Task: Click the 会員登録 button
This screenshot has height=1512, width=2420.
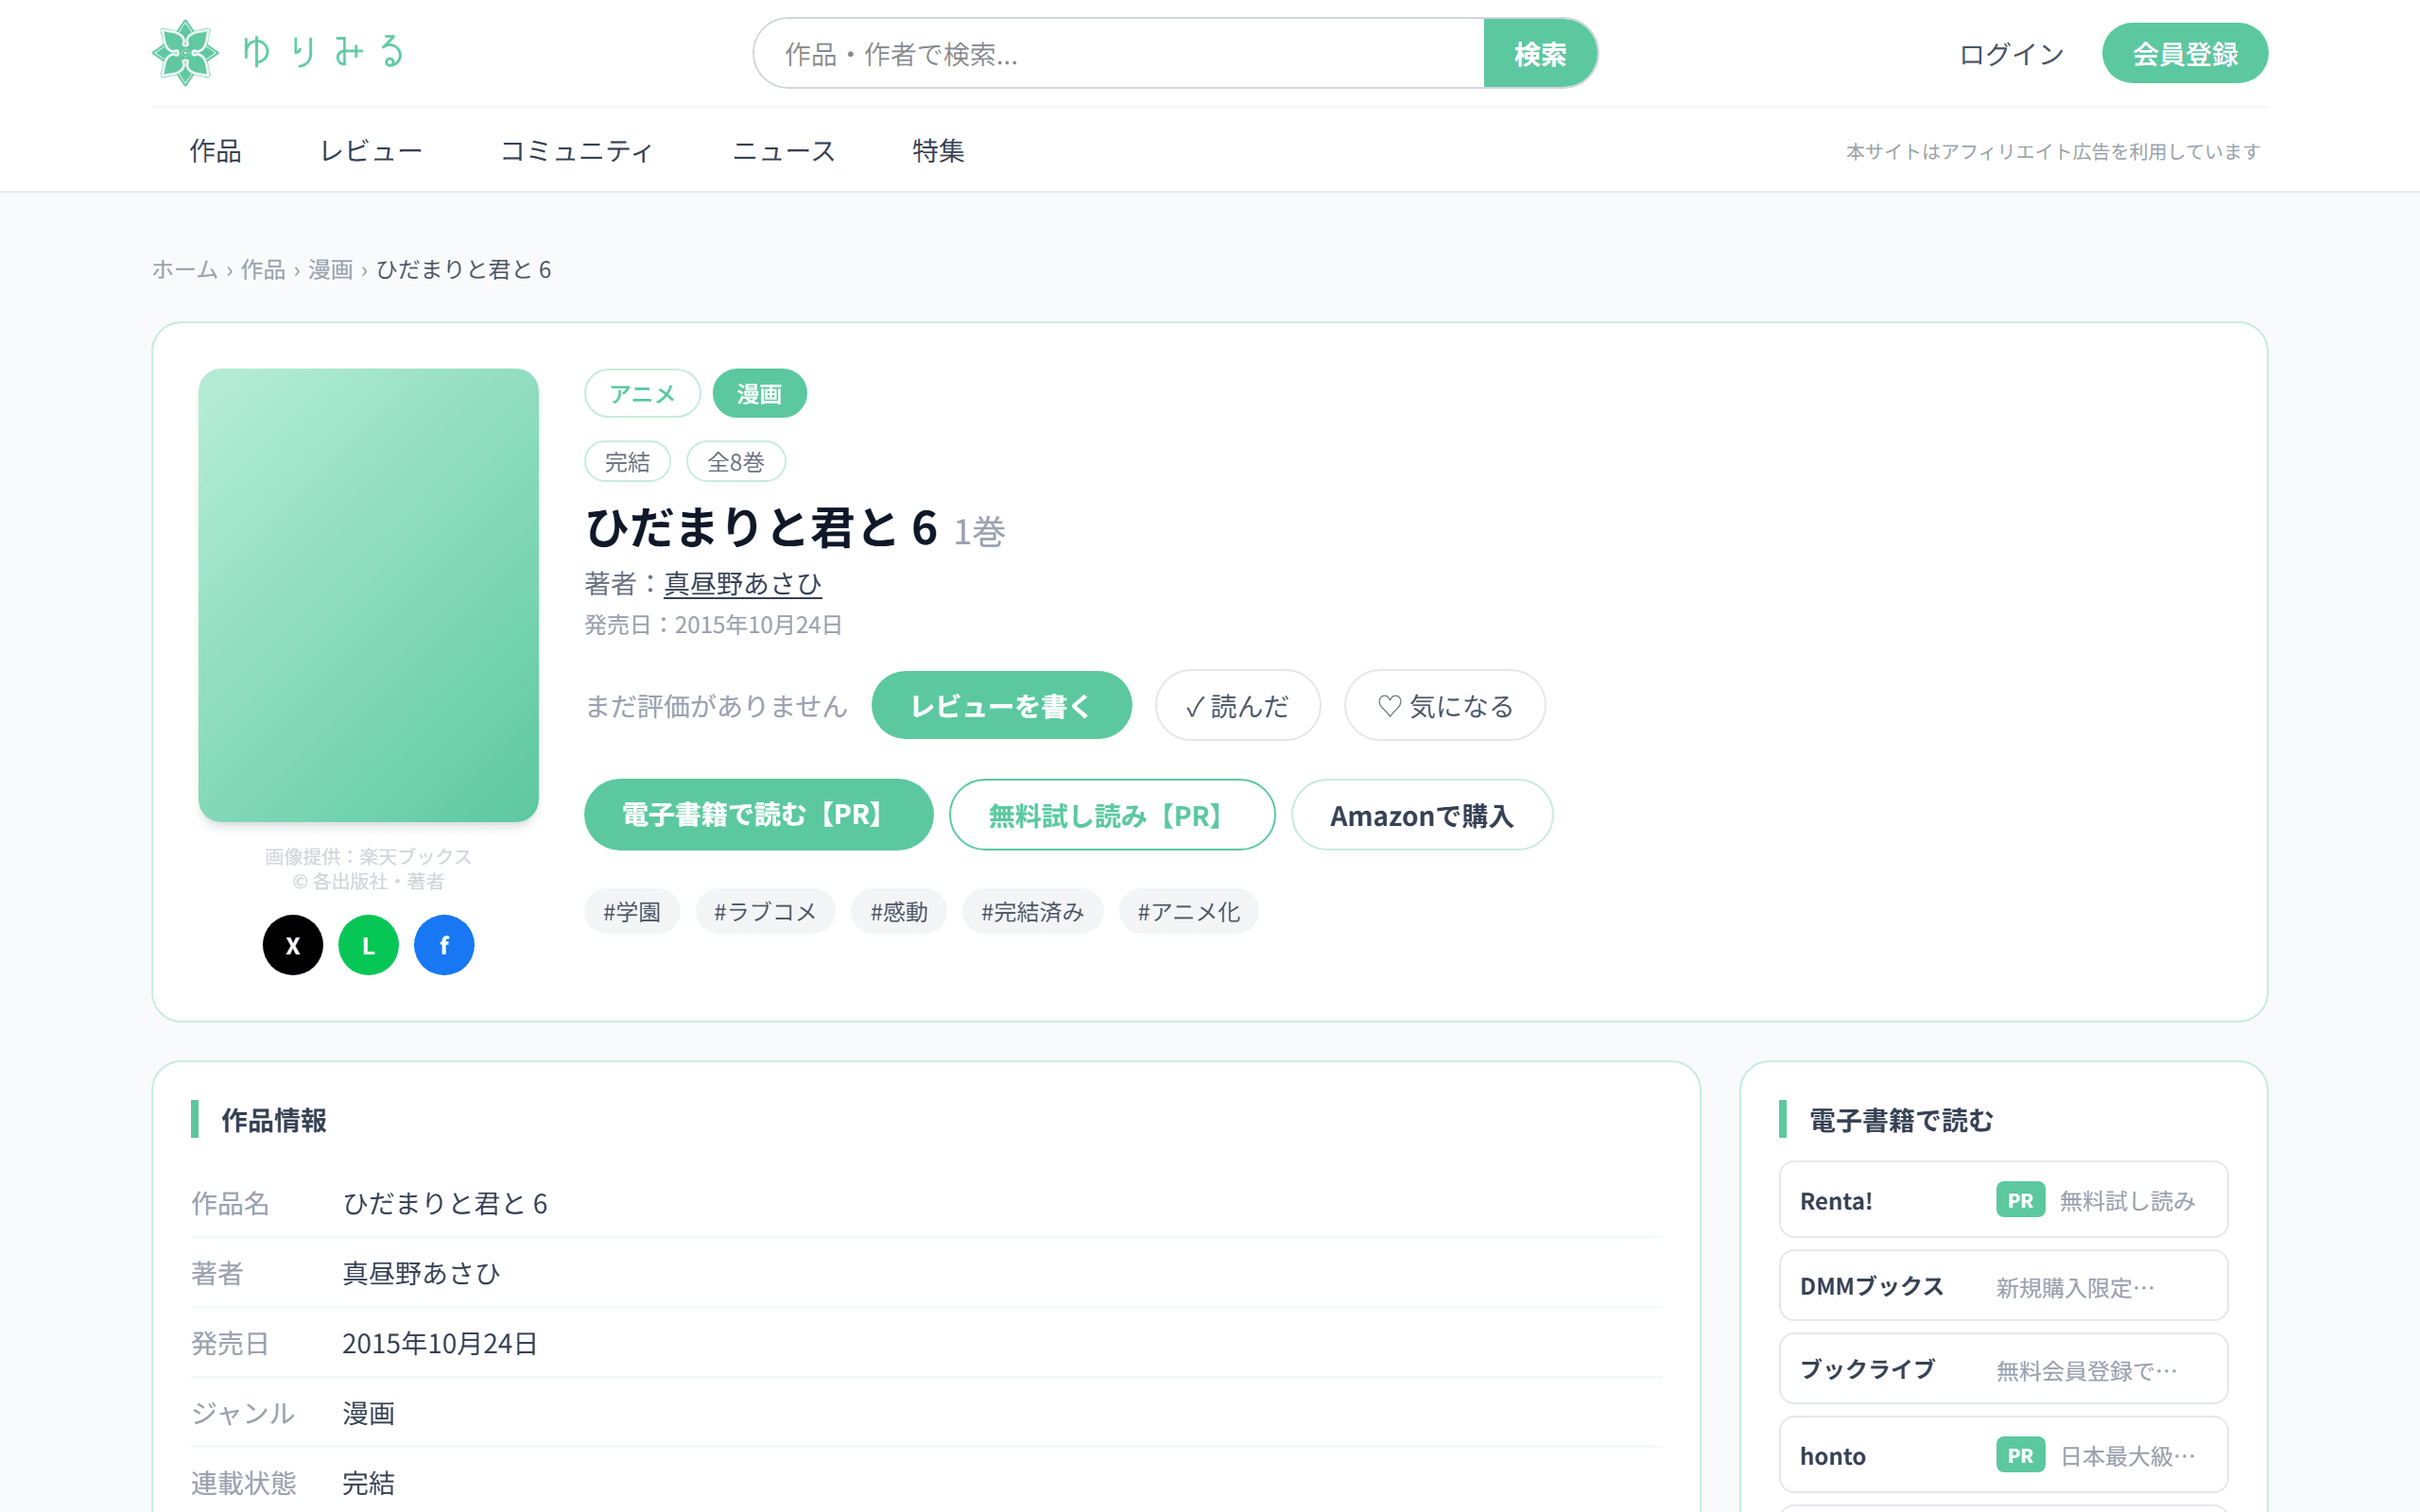Action: point(2185,53)
